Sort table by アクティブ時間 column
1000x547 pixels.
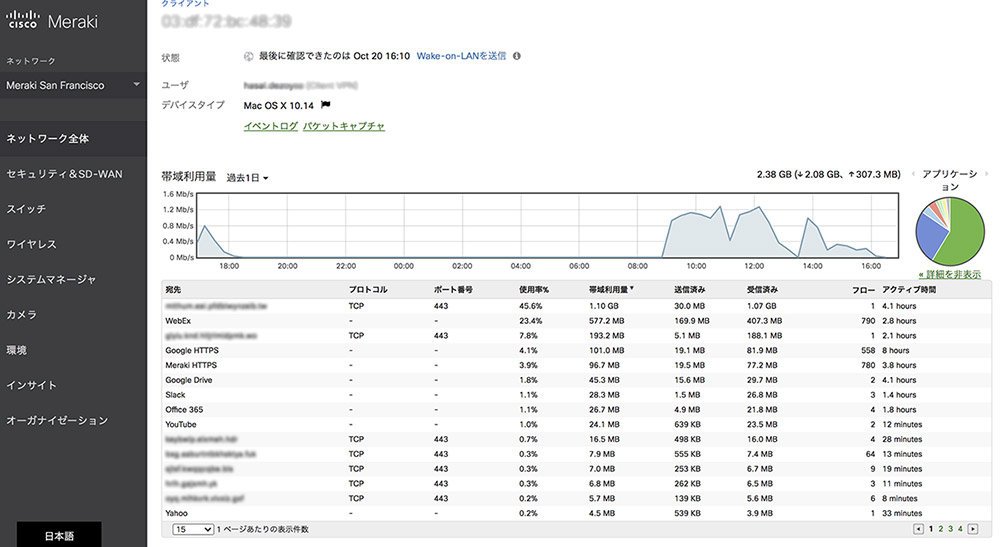point(909,289)
